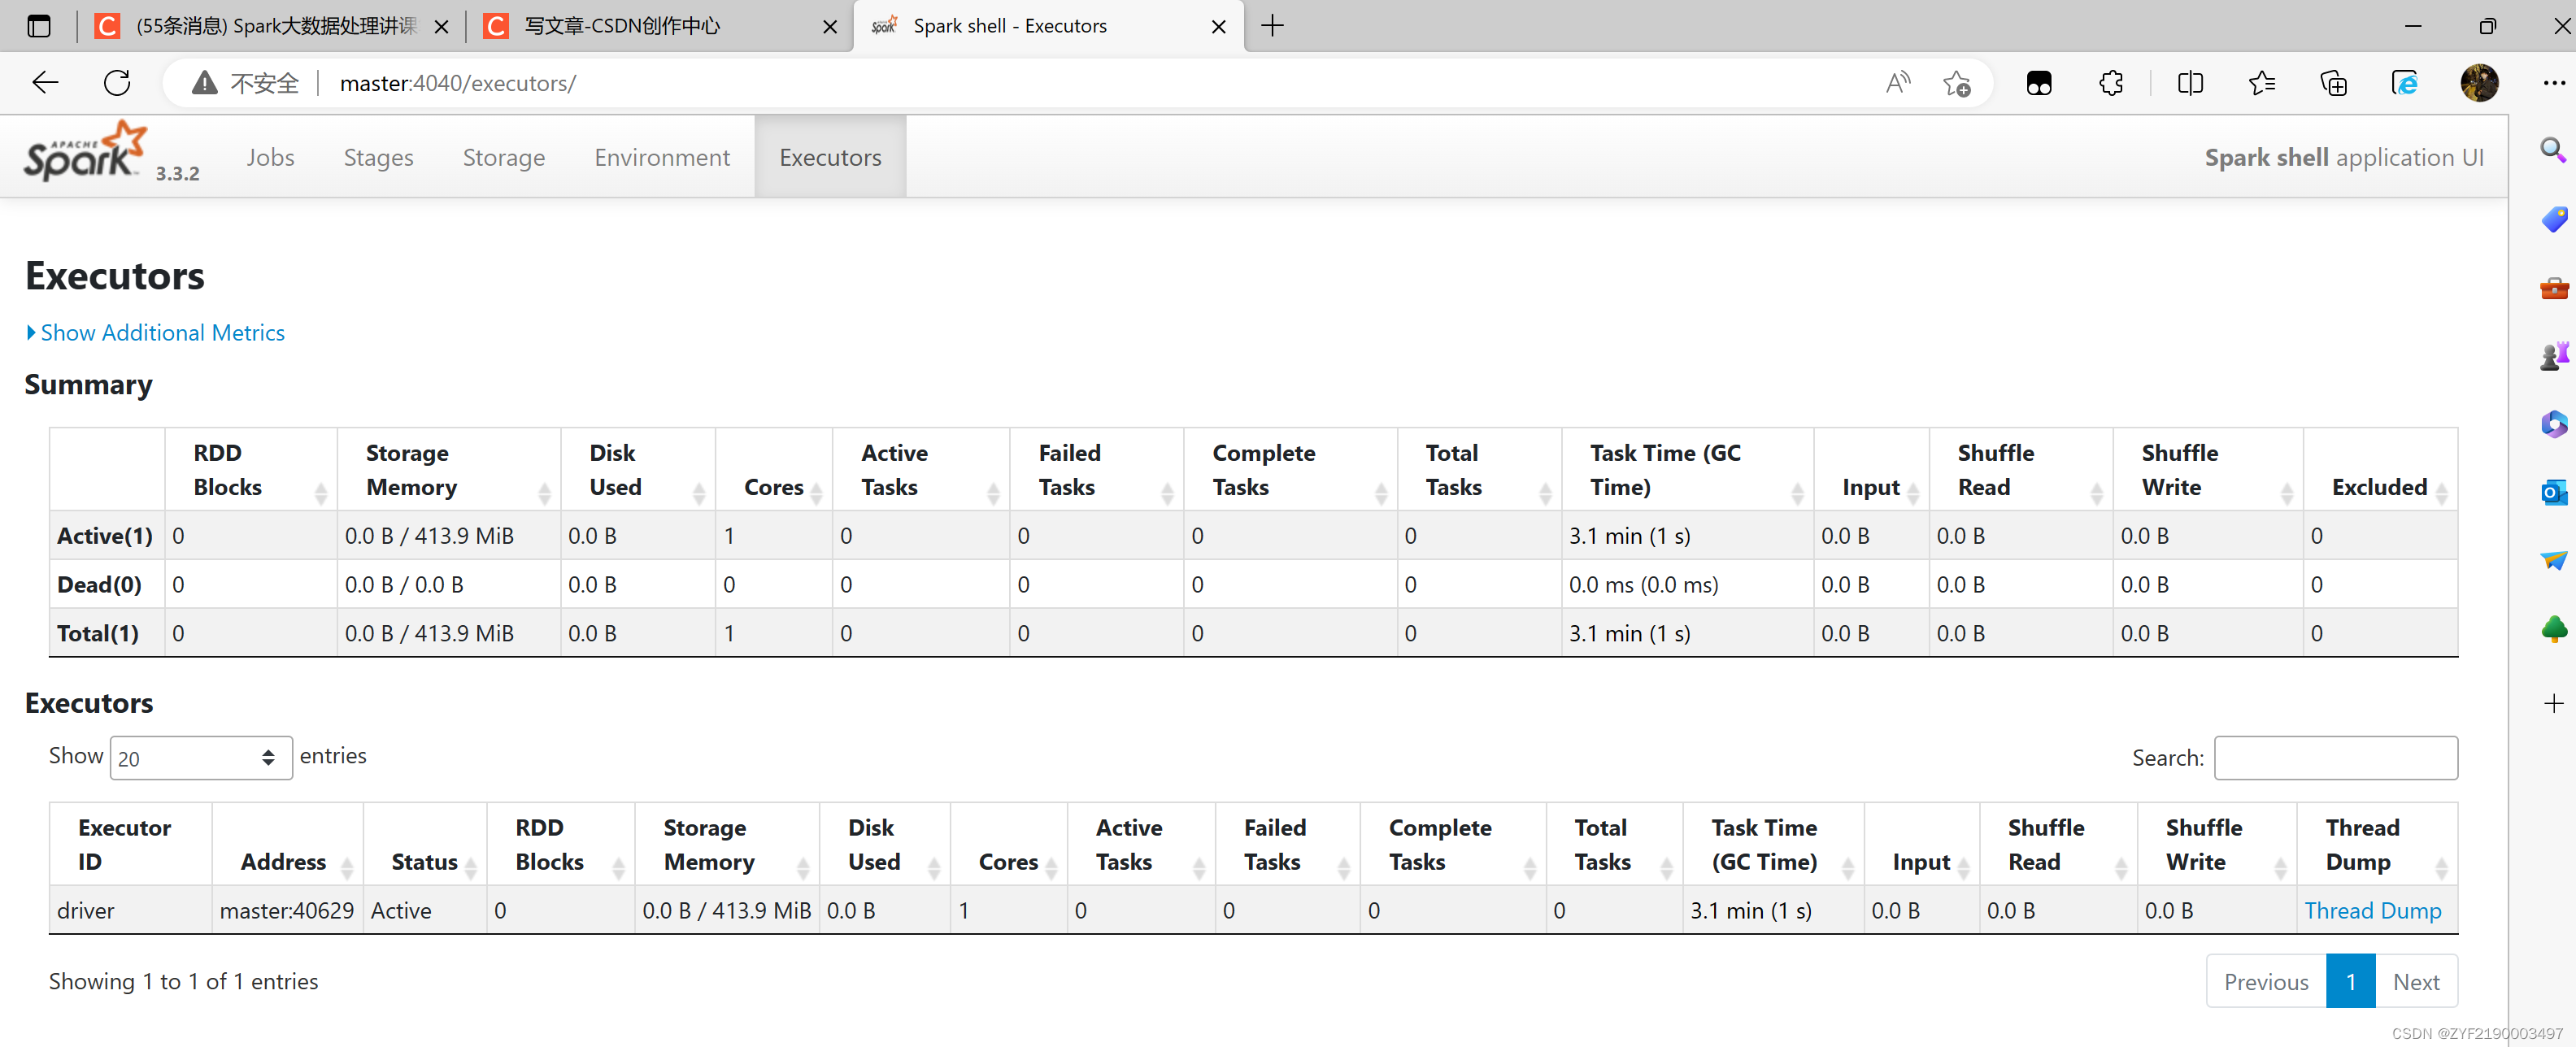Click the browser refresh icon
This screenshot has width=2576, height=1047.
point(117,83)
